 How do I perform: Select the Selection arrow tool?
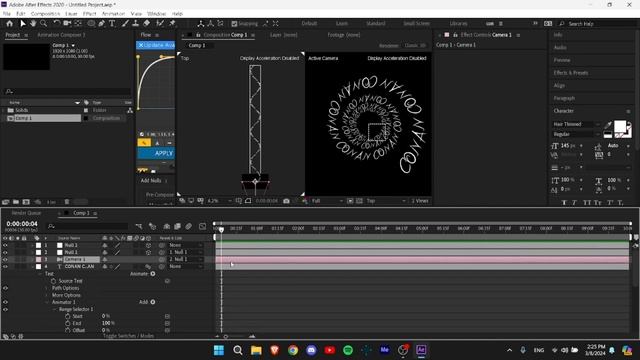click(23, 24)
